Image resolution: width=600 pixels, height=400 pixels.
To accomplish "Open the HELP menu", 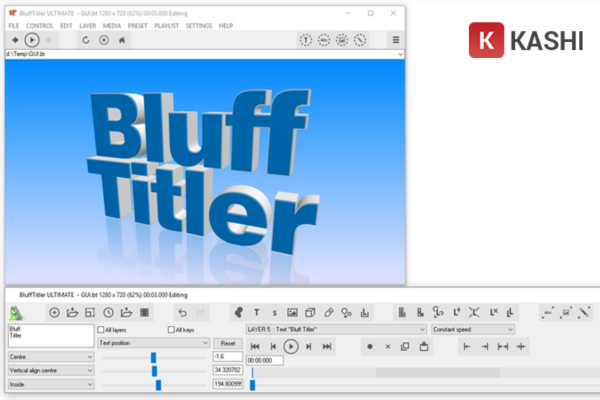I will coord(226,26).
